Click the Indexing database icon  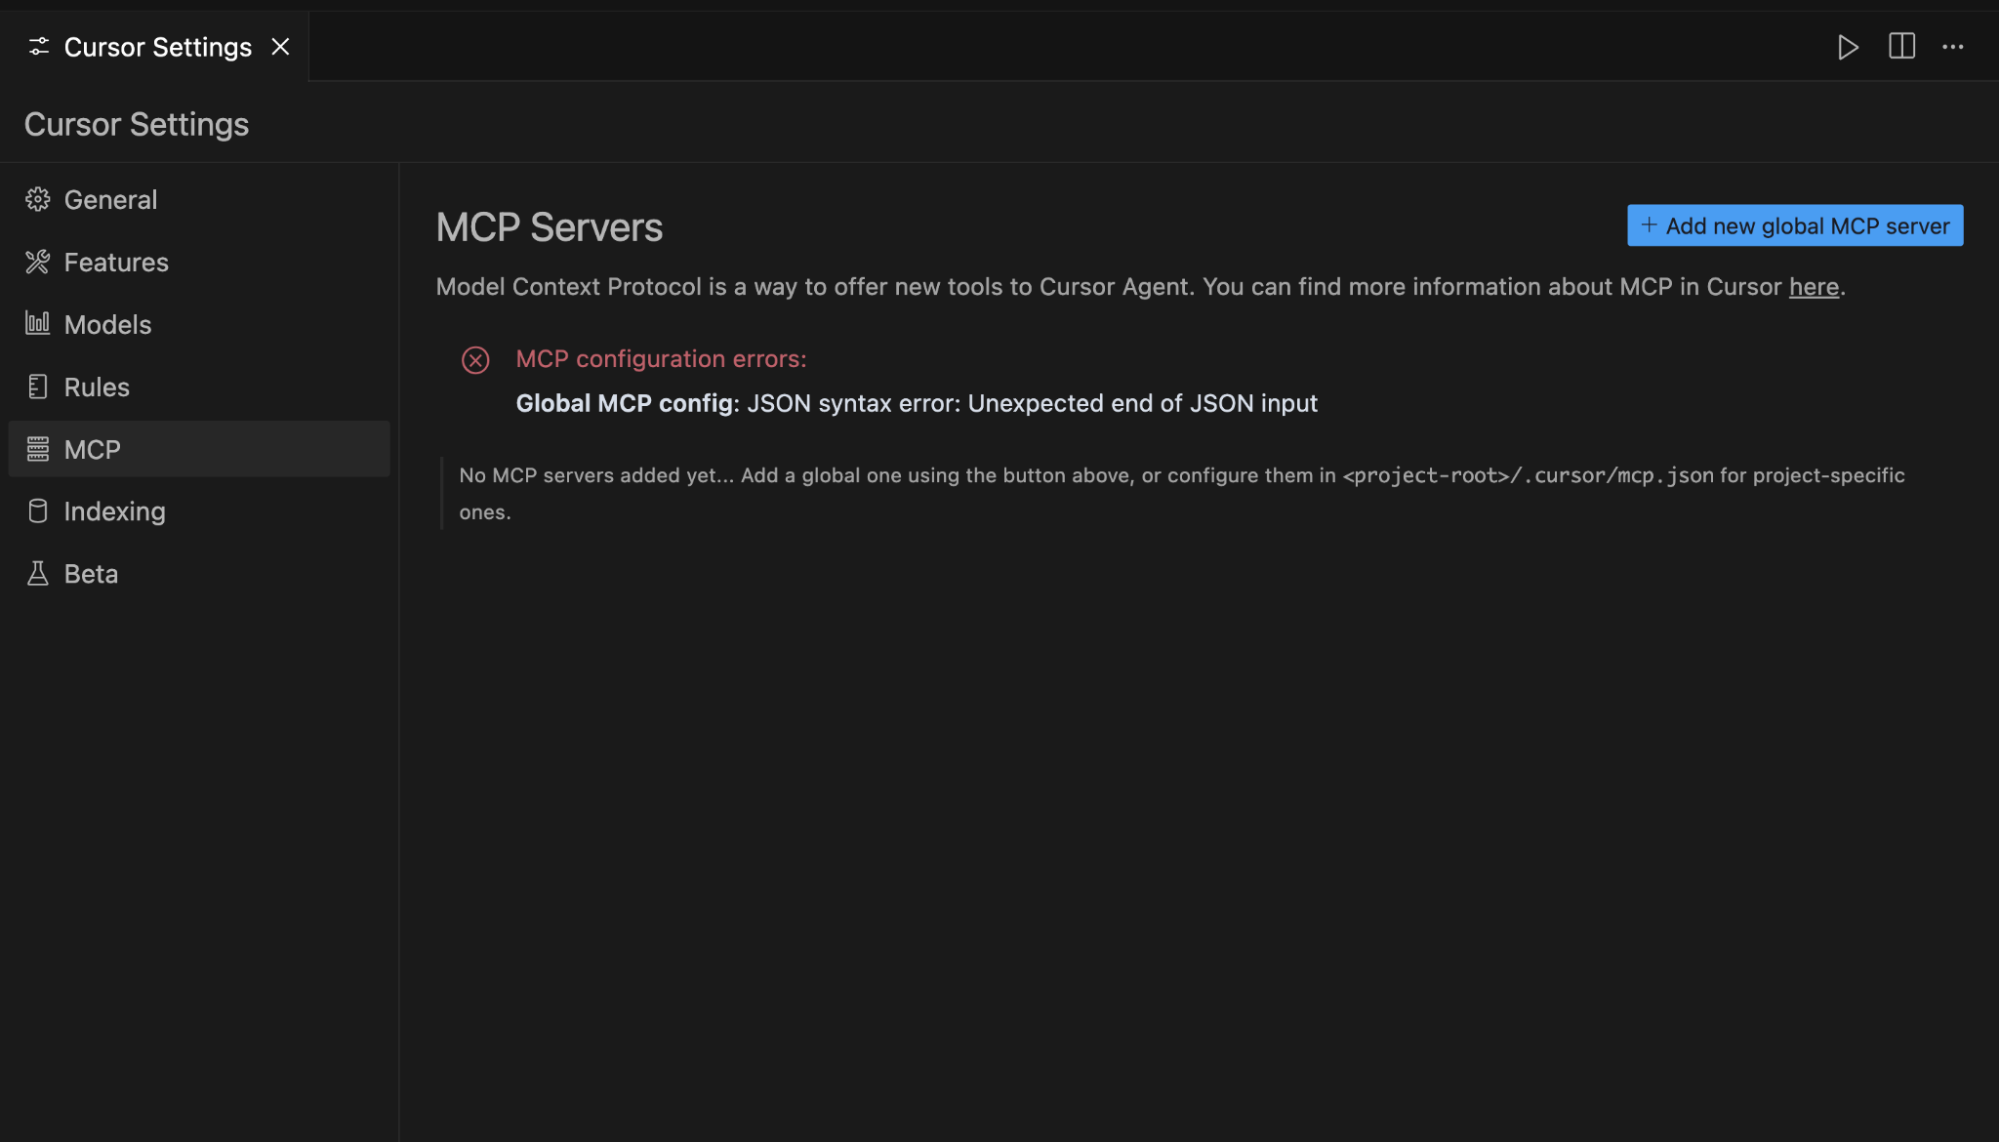[37, 511]
